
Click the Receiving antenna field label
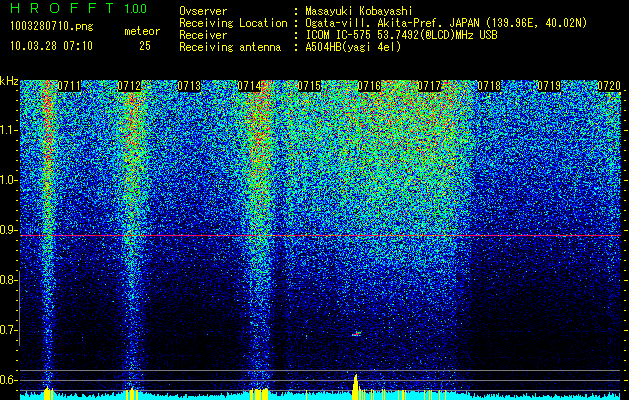pos(230,47)
